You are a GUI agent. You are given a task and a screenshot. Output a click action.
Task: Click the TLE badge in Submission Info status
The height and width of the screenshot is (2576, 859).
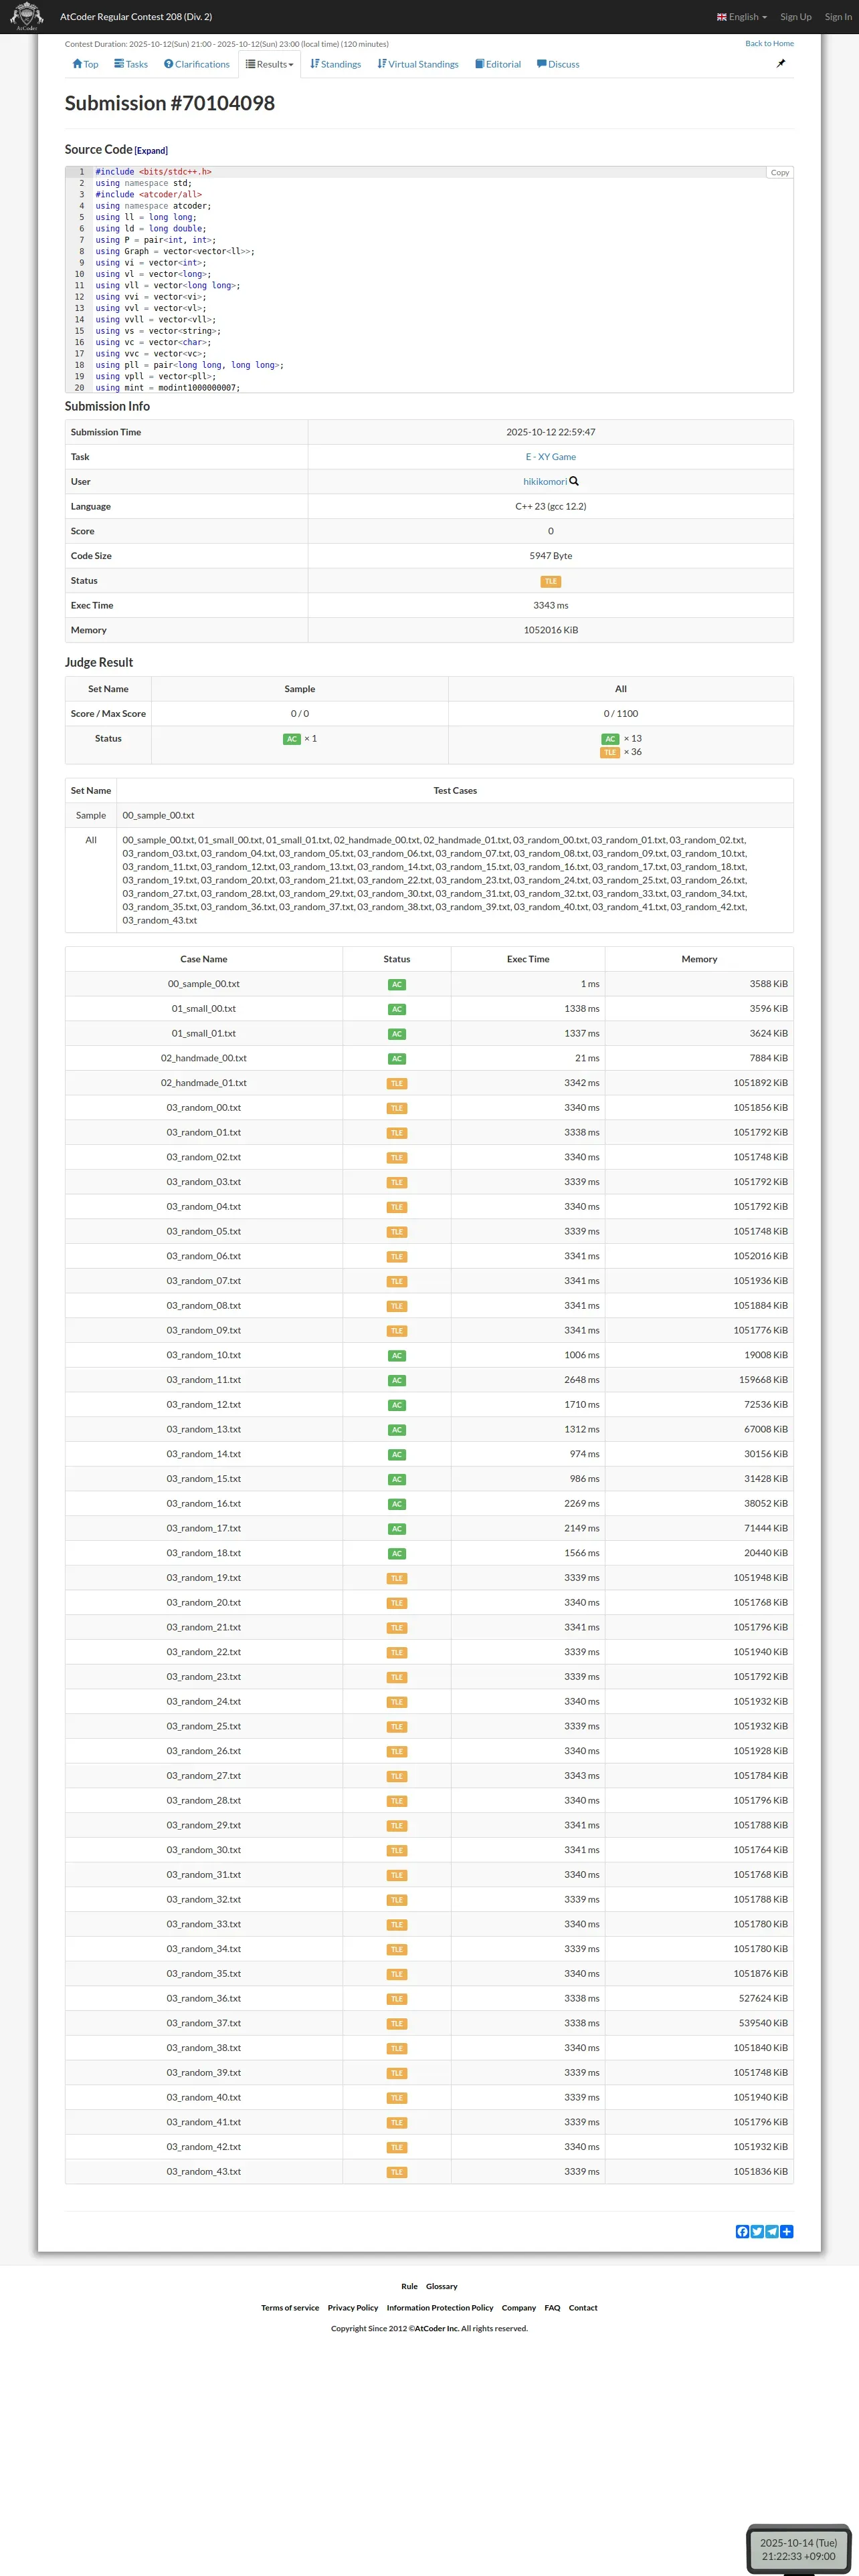[551, 581]
